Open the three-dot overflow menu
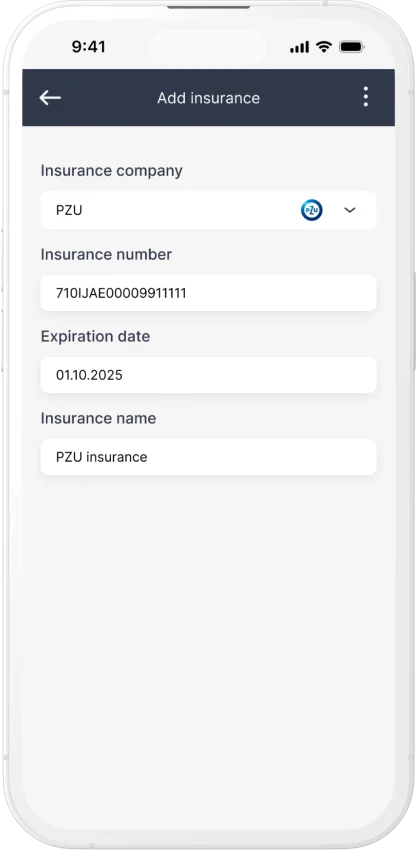This screenshot has width=416, height=850. 366,96
